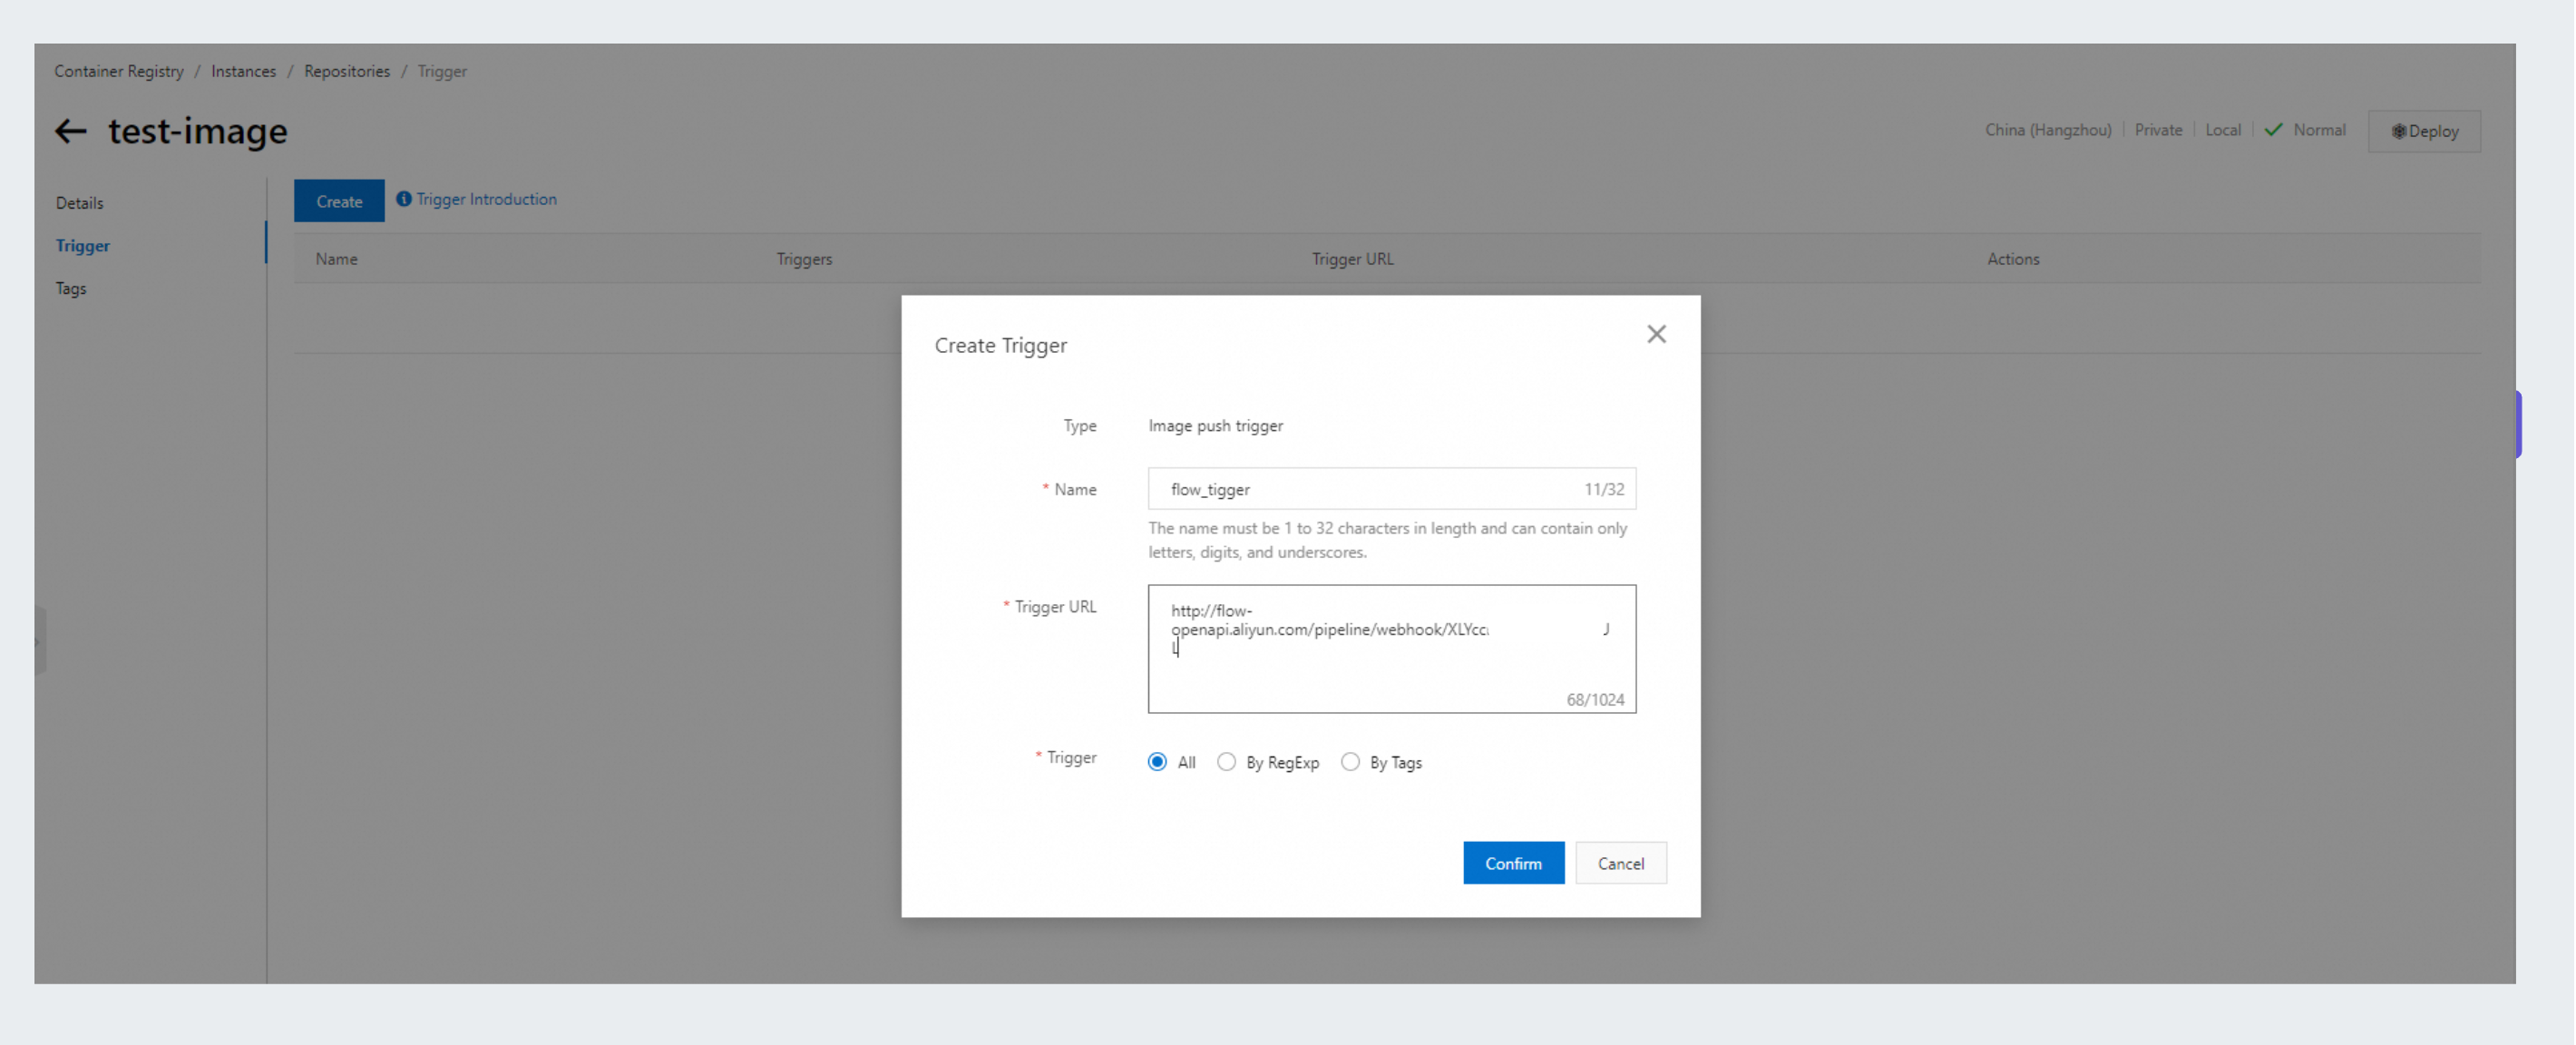Go to Instances breadcrumb

point(243,71)
